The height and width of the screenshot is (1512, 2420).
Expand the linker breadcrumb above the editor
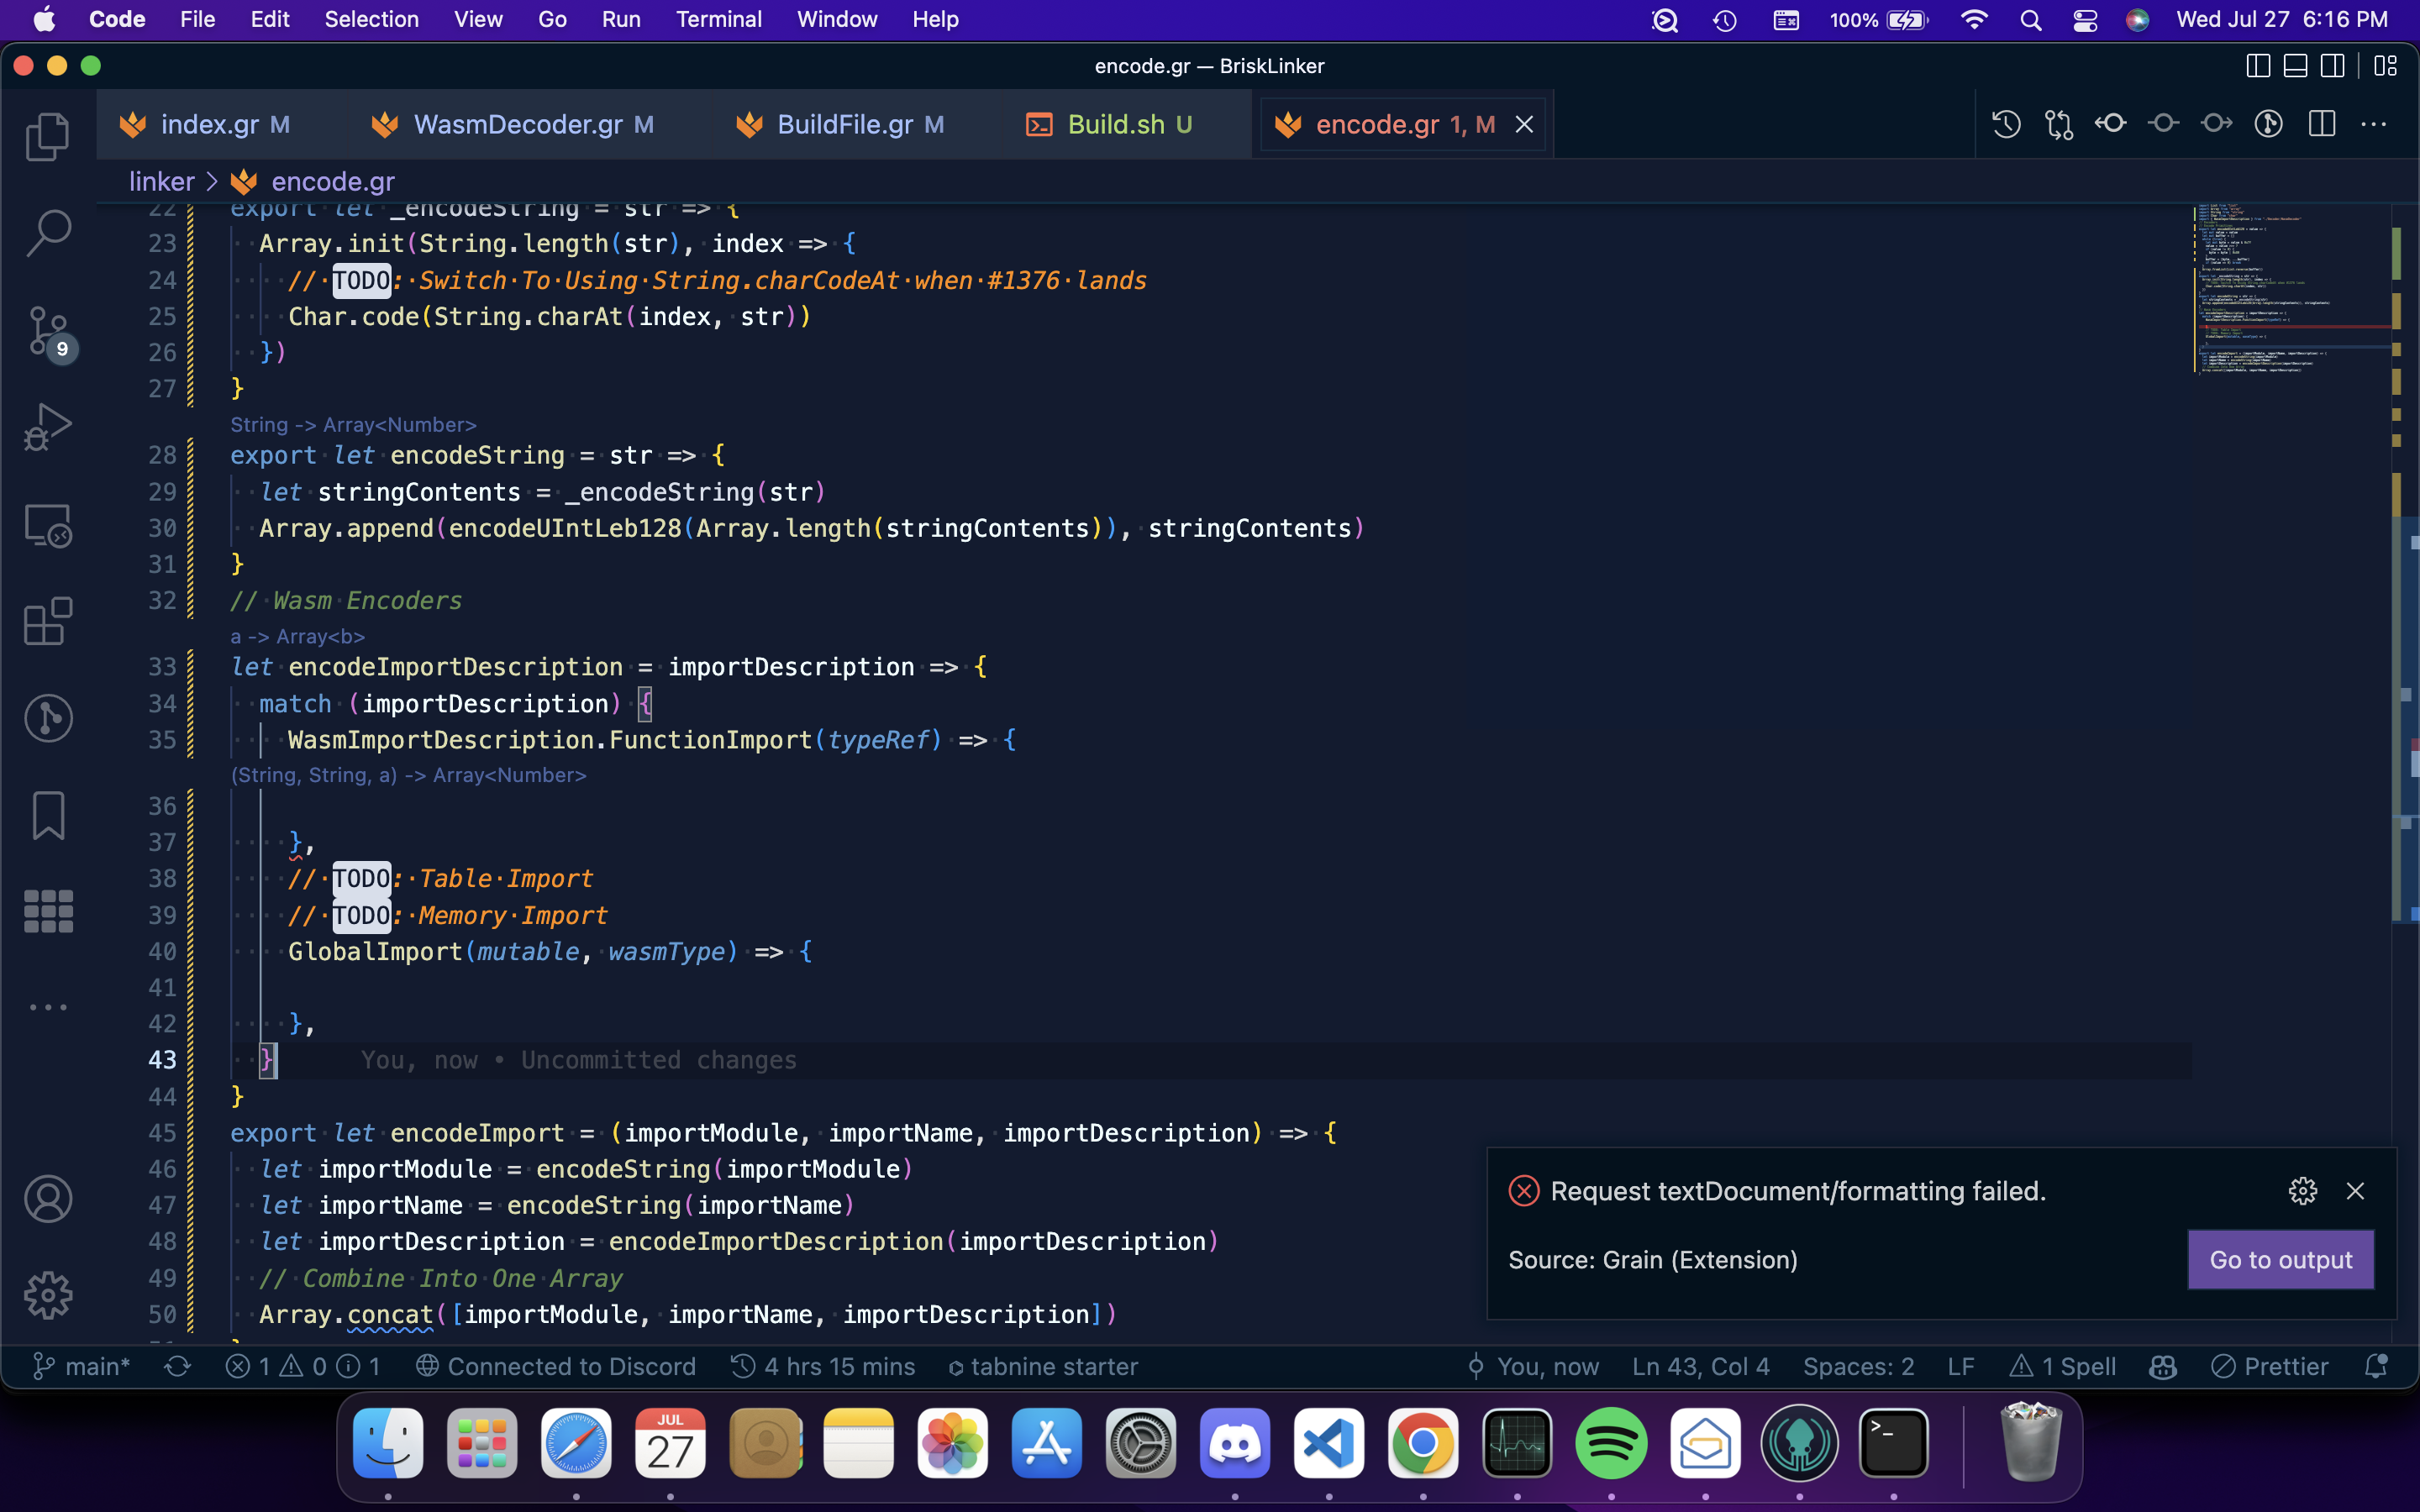pyautogui.click(x=161, y=181)
